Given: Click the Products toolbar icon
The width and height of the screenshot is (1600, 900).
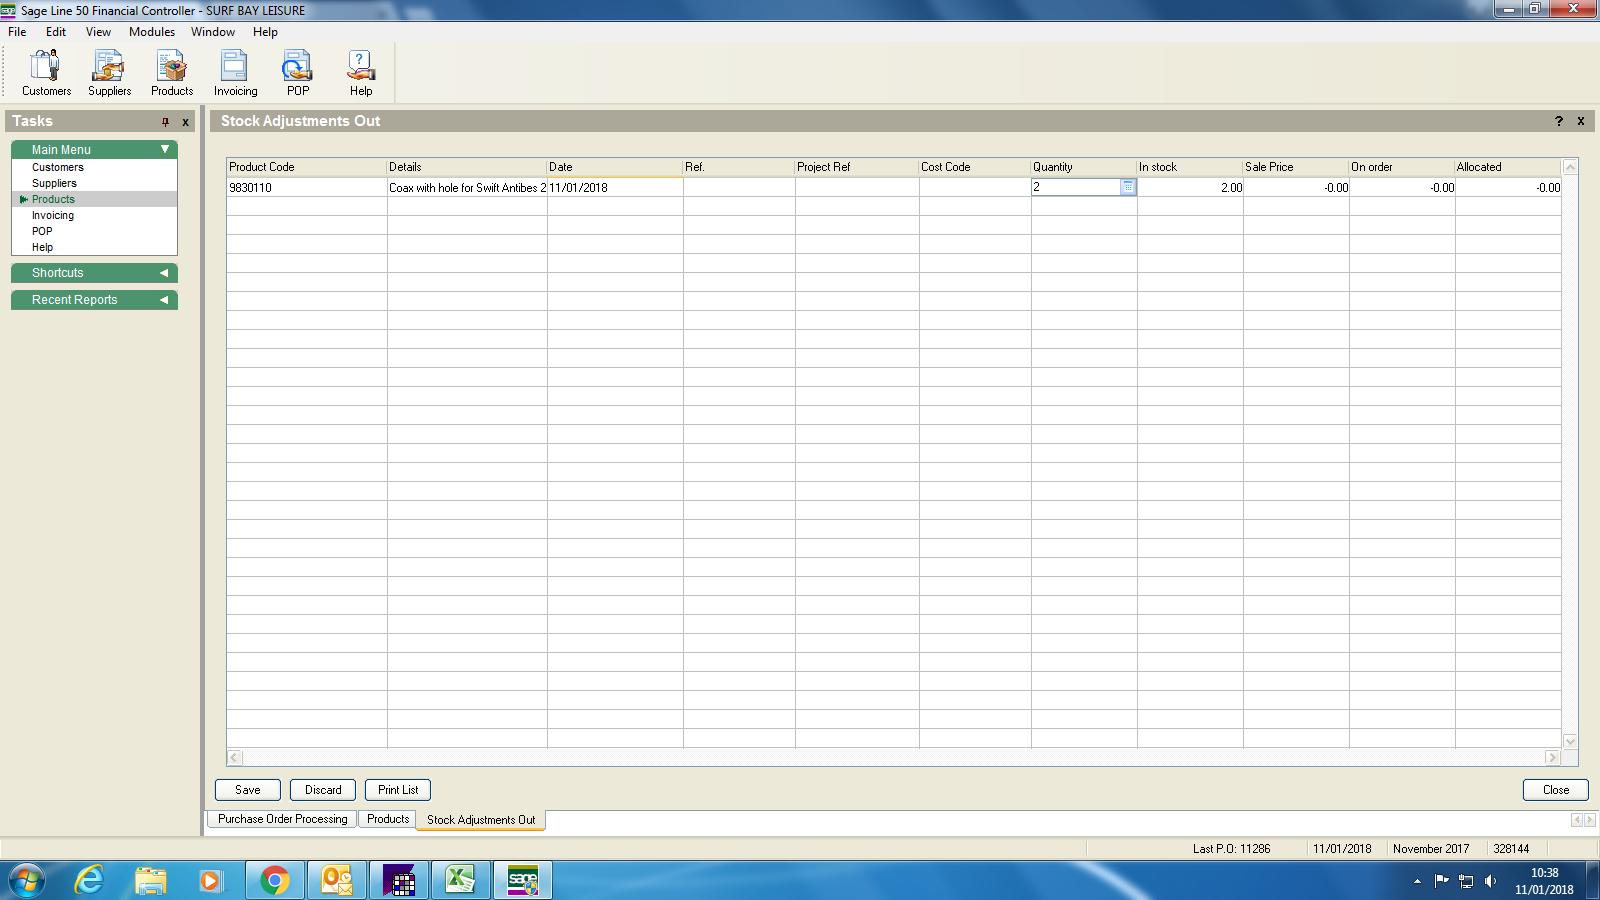Looking at the screenshot, I should [x=172, y=73].
